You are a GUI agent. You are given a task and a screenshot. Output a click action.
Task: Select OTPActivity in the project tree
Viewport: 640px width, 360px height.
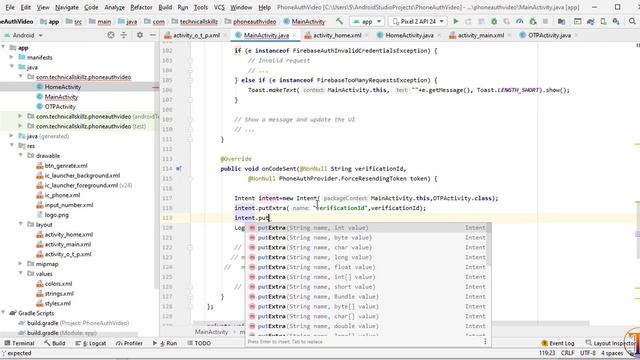[60, 107]
